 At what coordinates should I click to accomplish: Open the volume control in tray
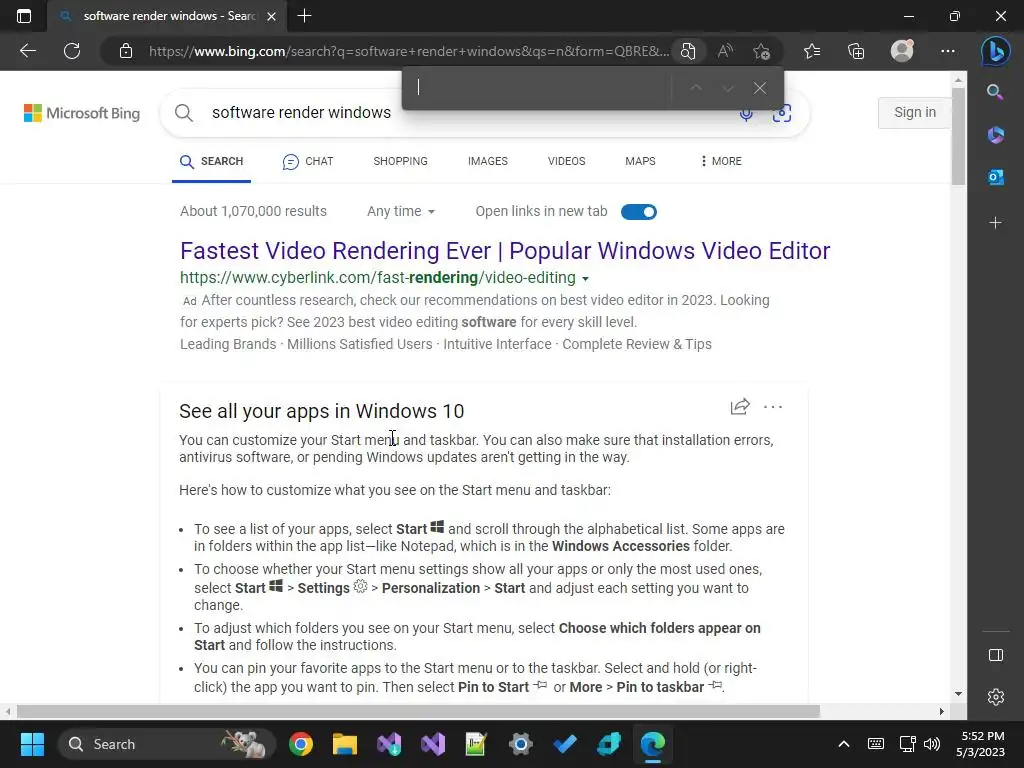[x=932, y=744]
